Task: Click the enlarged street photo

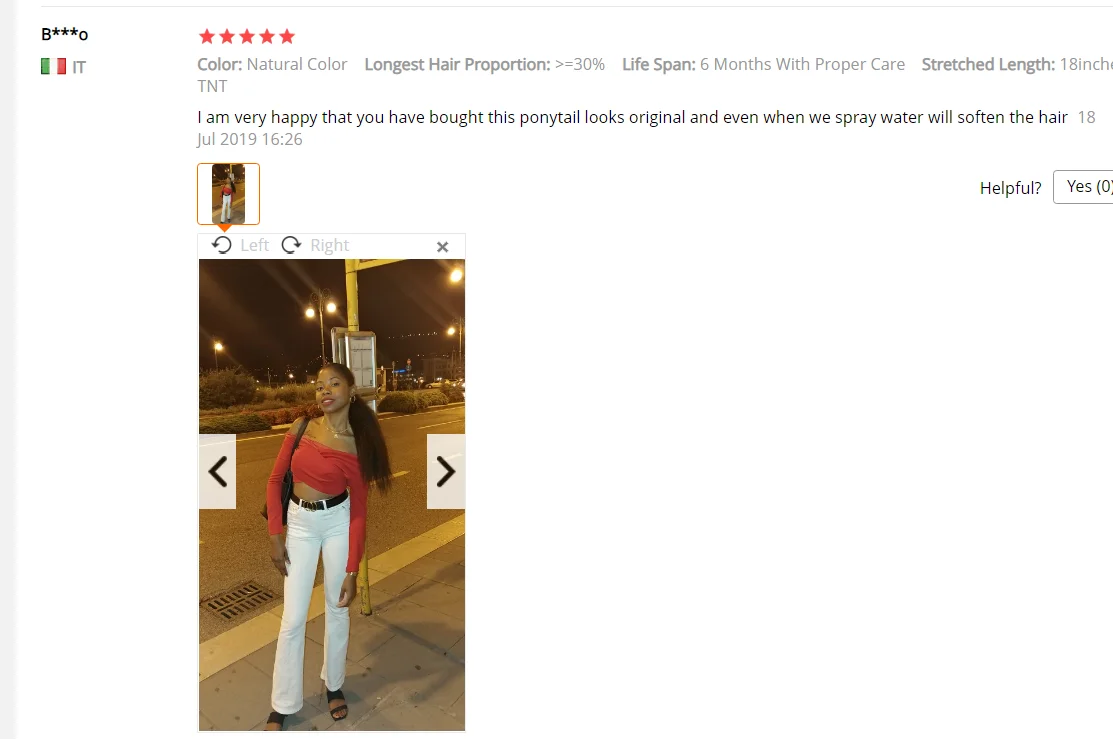Action: (x=331, y=495)
